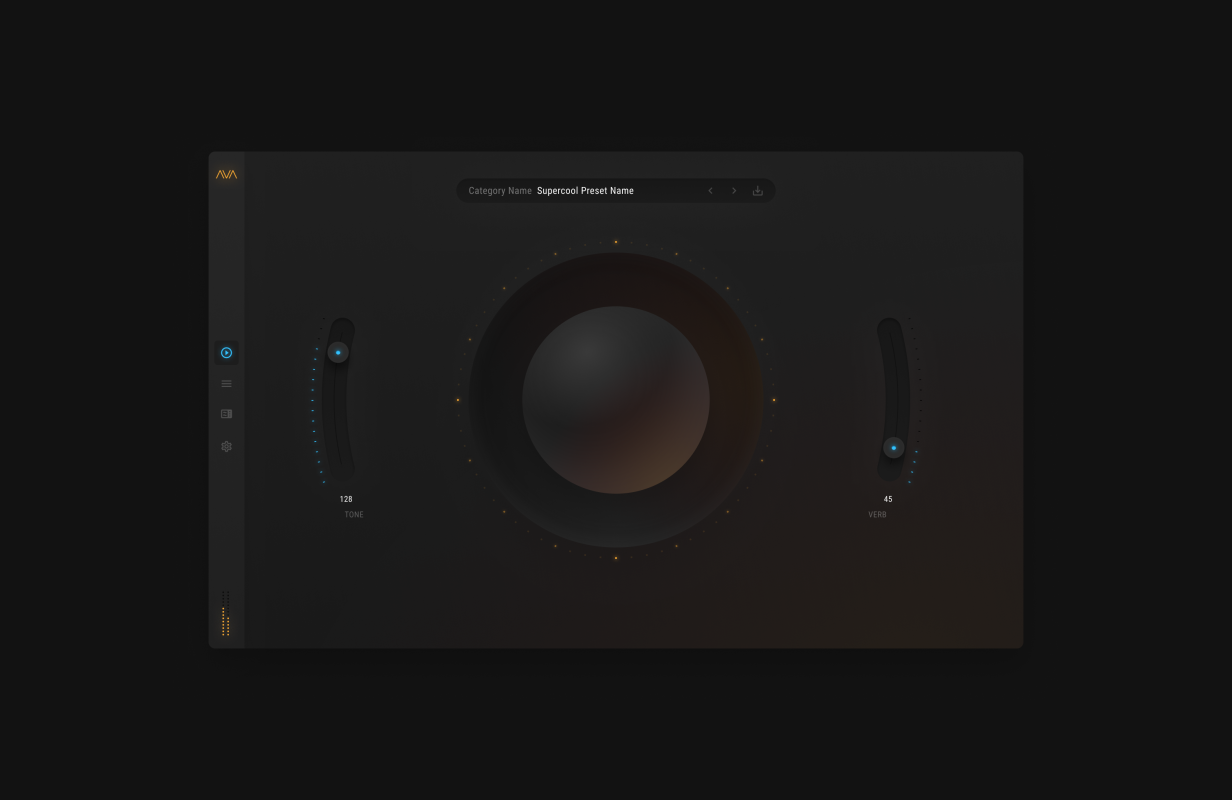This screenshot has width=1232, height=800.
Task: Click the VERB slider handle
Action: [x=893, y=448]
